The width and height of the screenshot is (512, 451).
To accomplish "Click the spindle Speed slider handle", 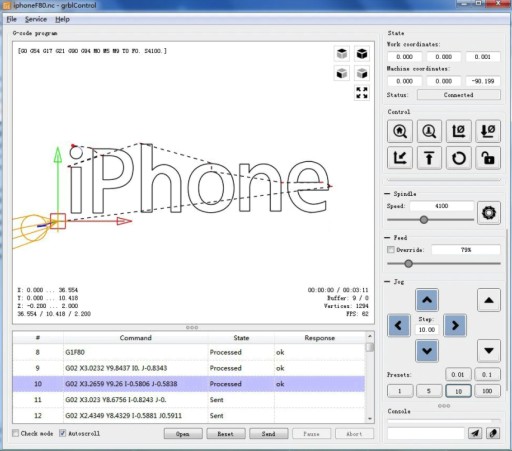I will click(424, 220).
